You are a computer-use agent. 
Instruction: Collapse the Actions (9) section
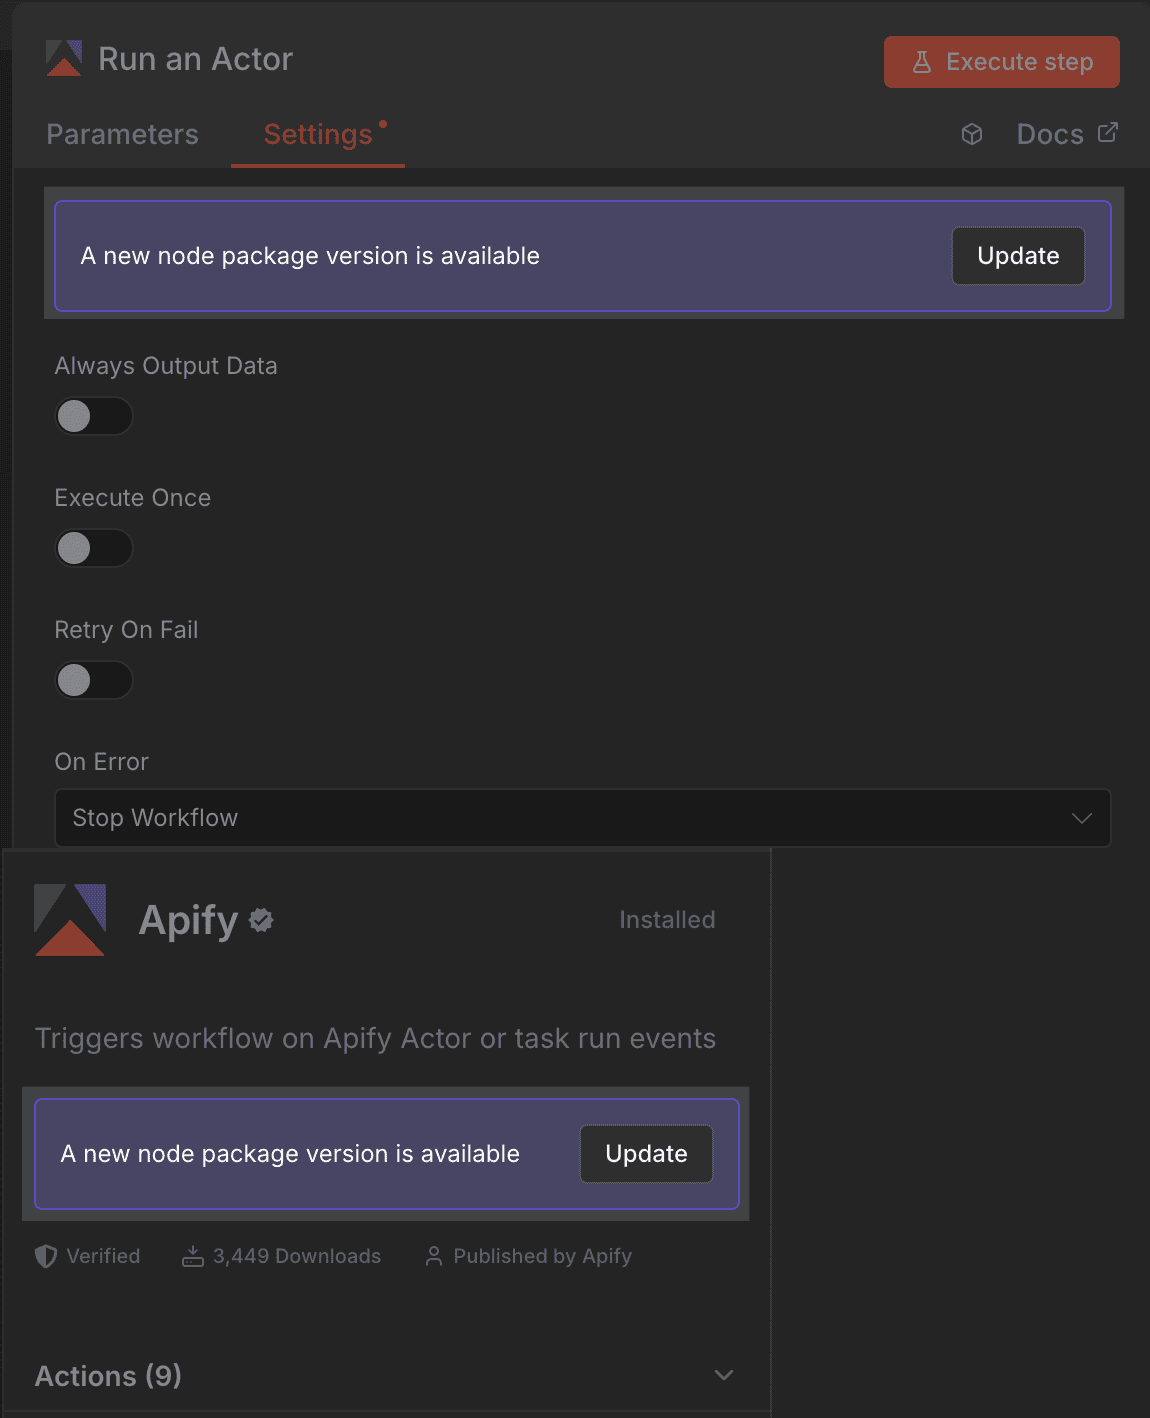(x=724, y=1374)
